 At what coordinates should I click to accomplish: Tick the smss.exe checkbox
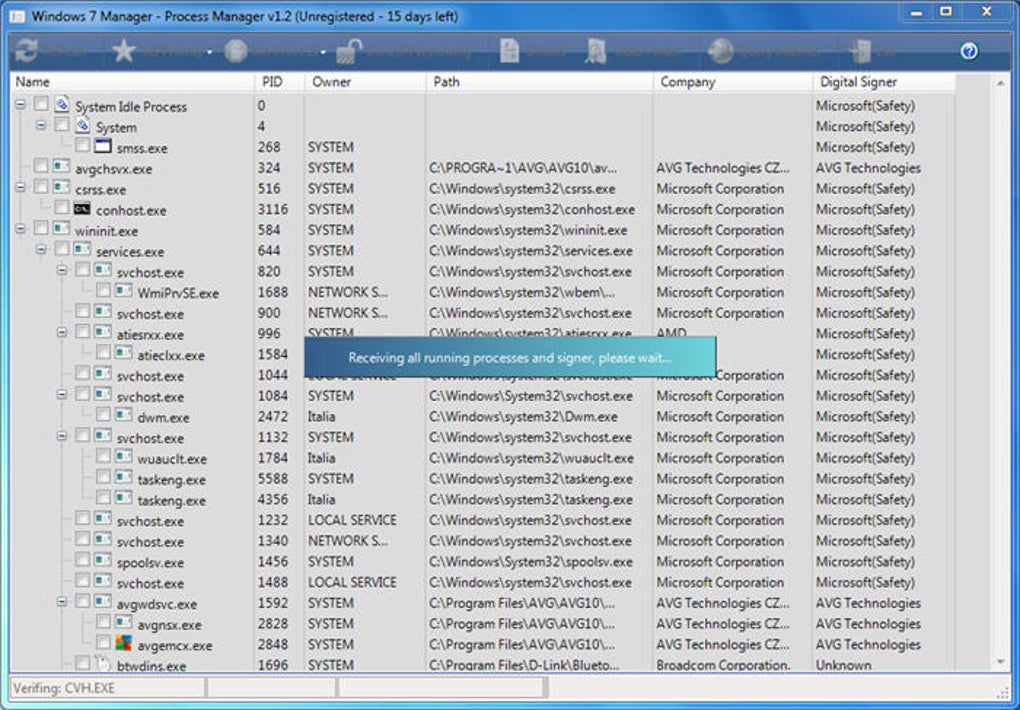[x=83, y=145]
